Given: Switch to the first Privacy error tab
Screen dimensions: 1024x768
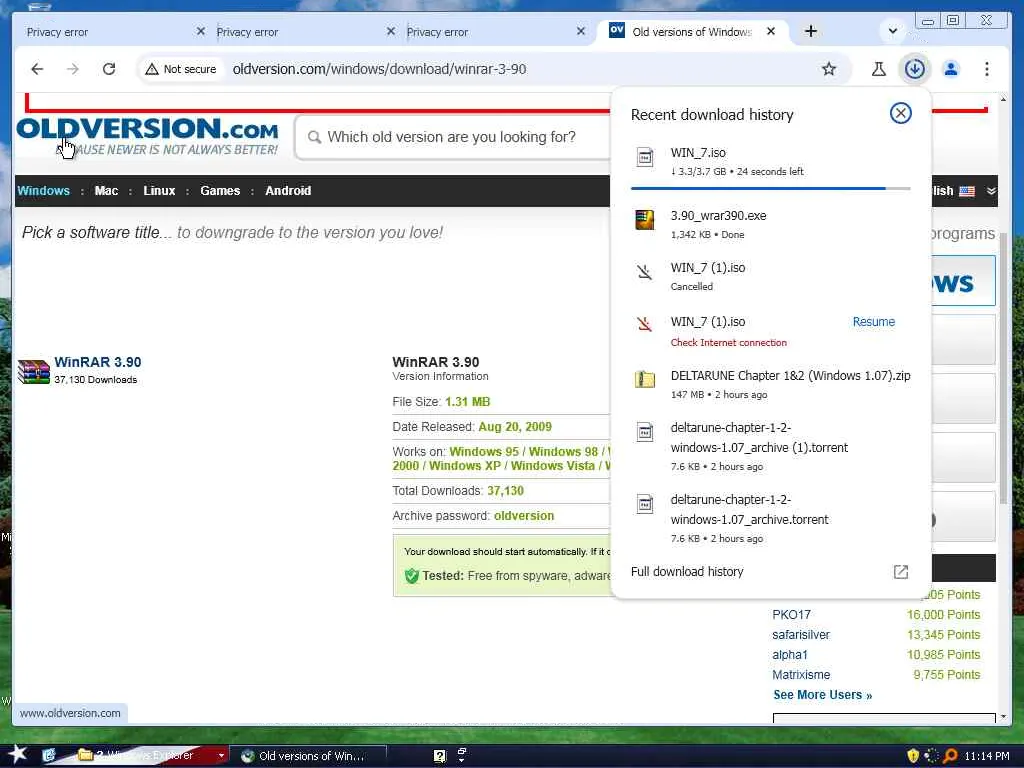Looking at the screenshot, I should click(x=57, y=32).
